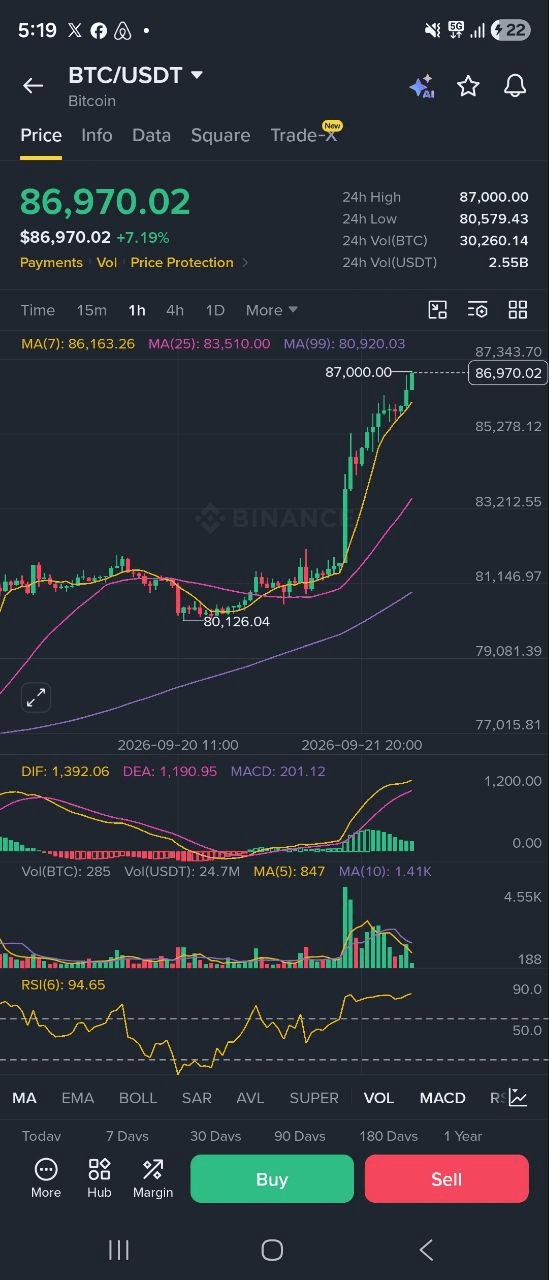
Task: Toggle the MACD sub-indicator
Action: (443, 1098)
